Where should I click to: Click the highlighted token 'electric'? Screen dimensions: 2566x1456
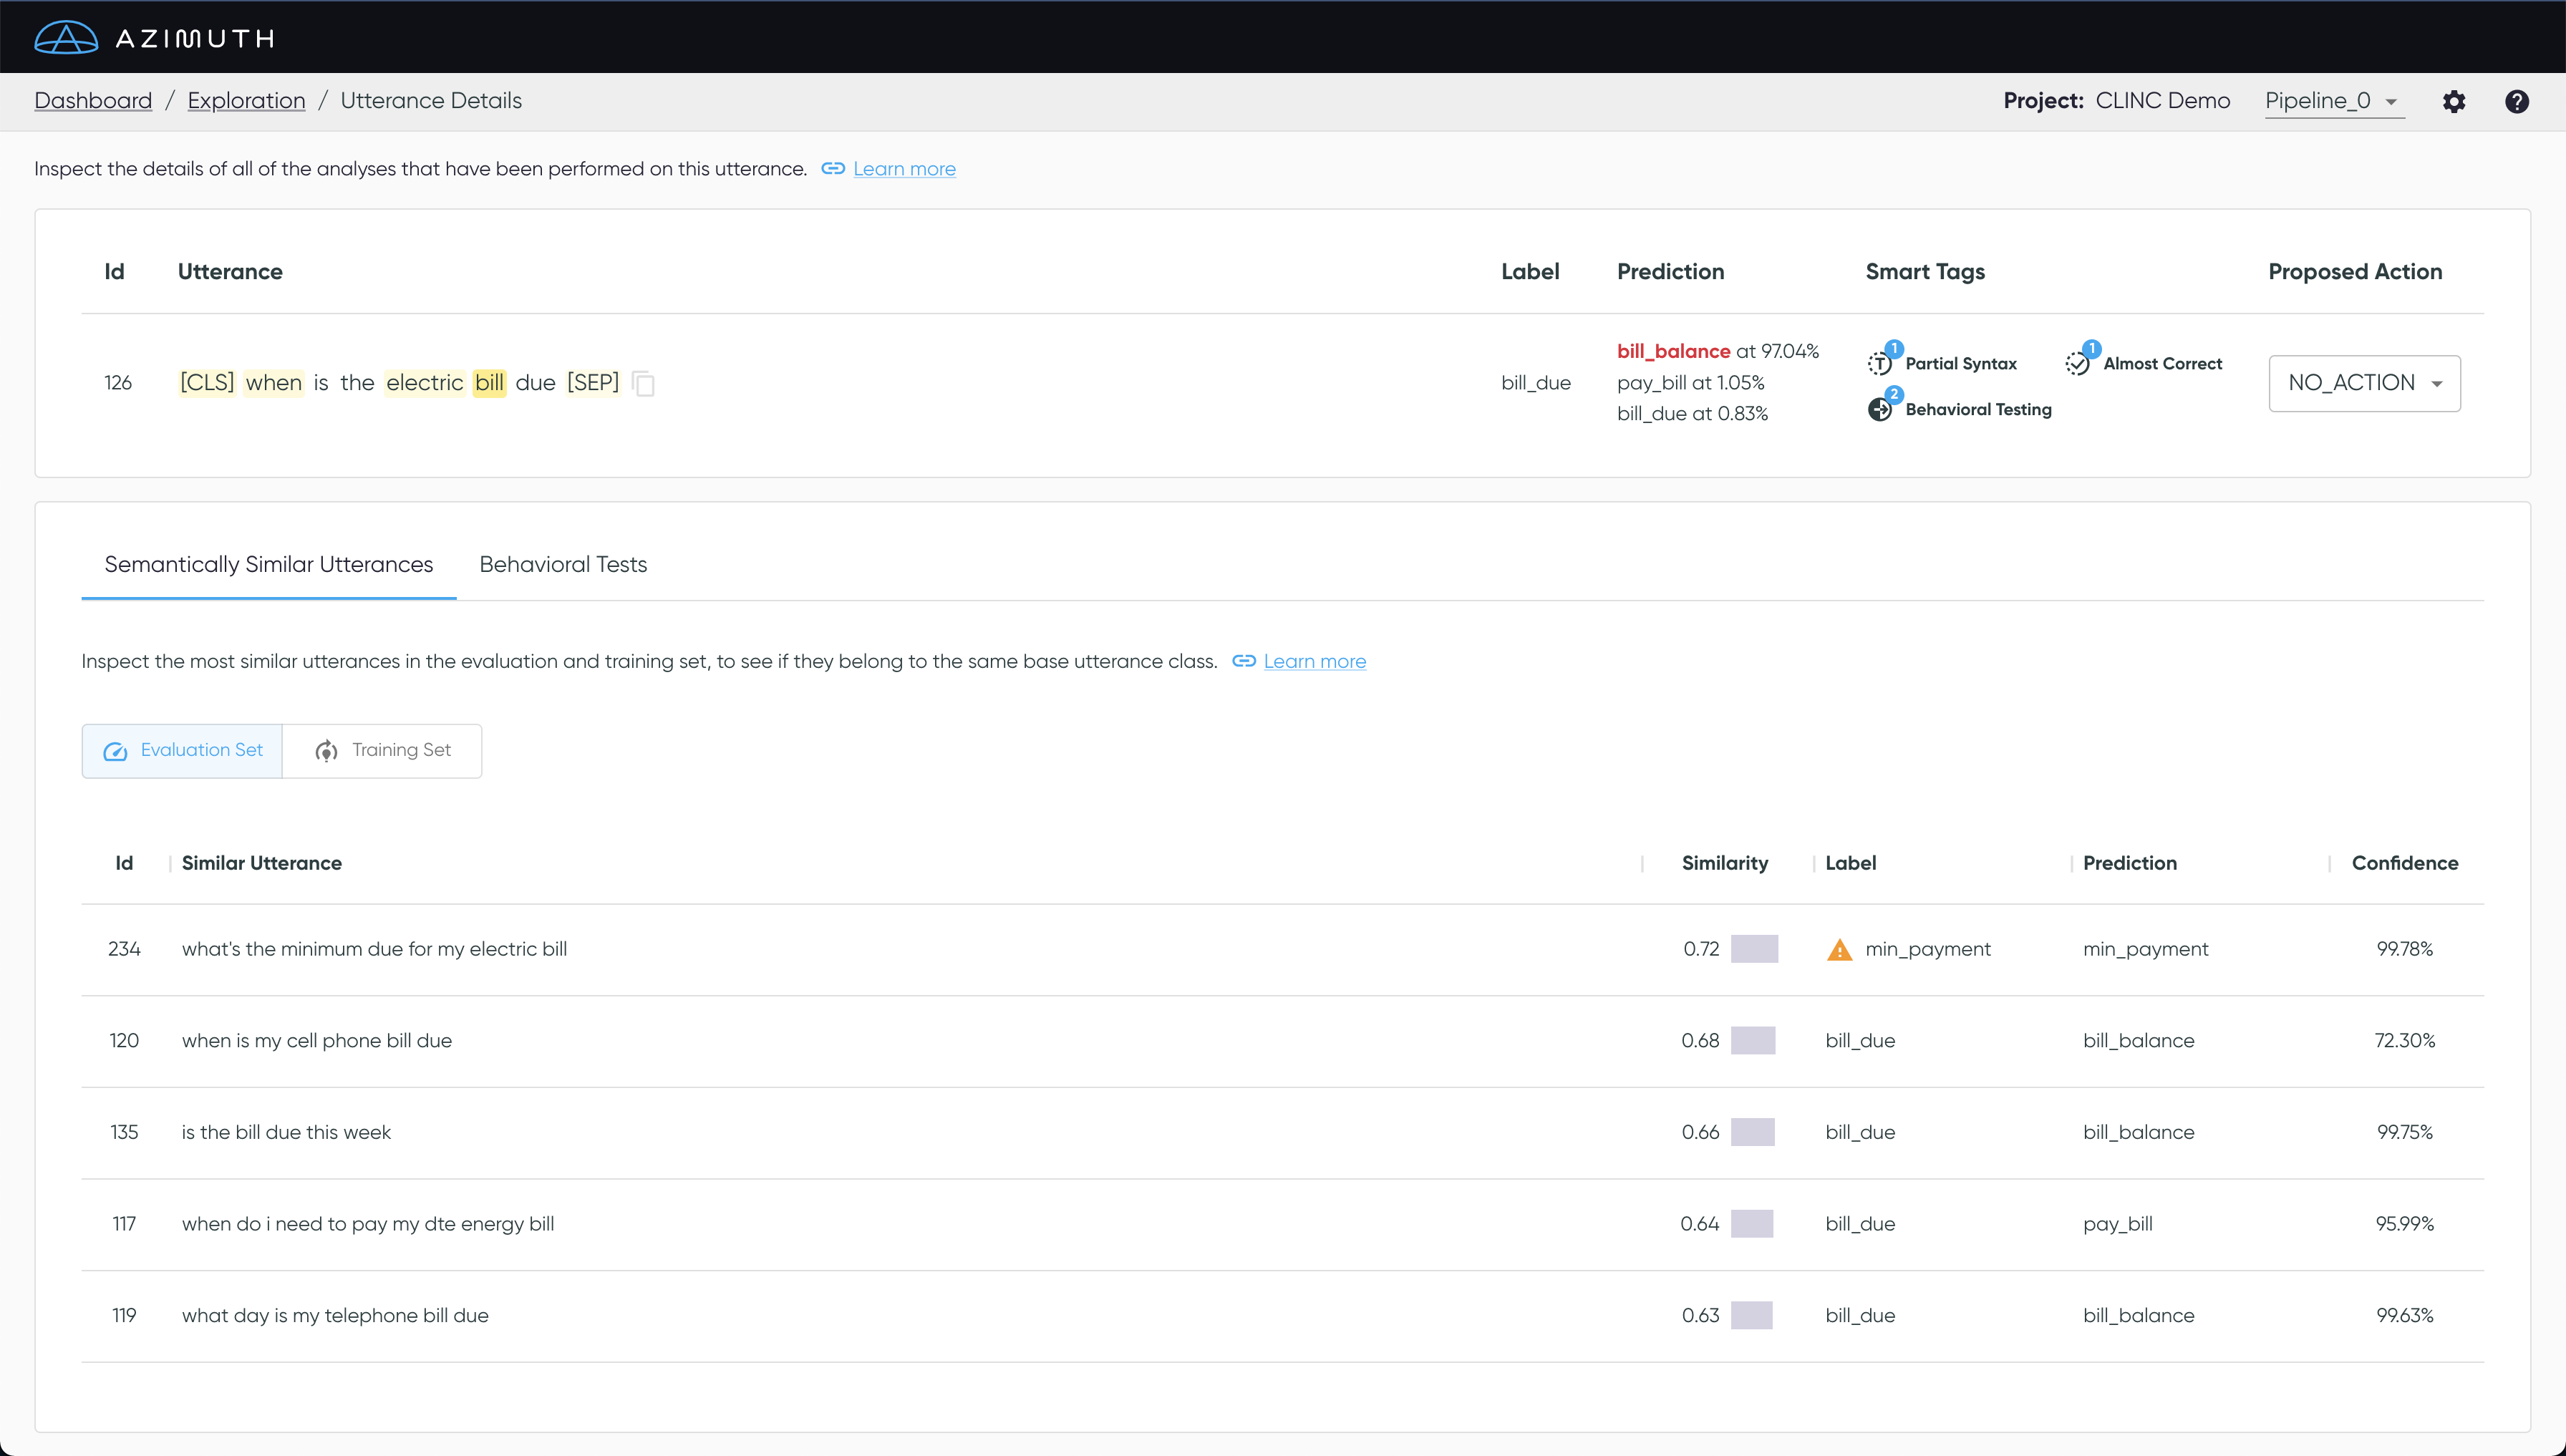coord(424,383)
